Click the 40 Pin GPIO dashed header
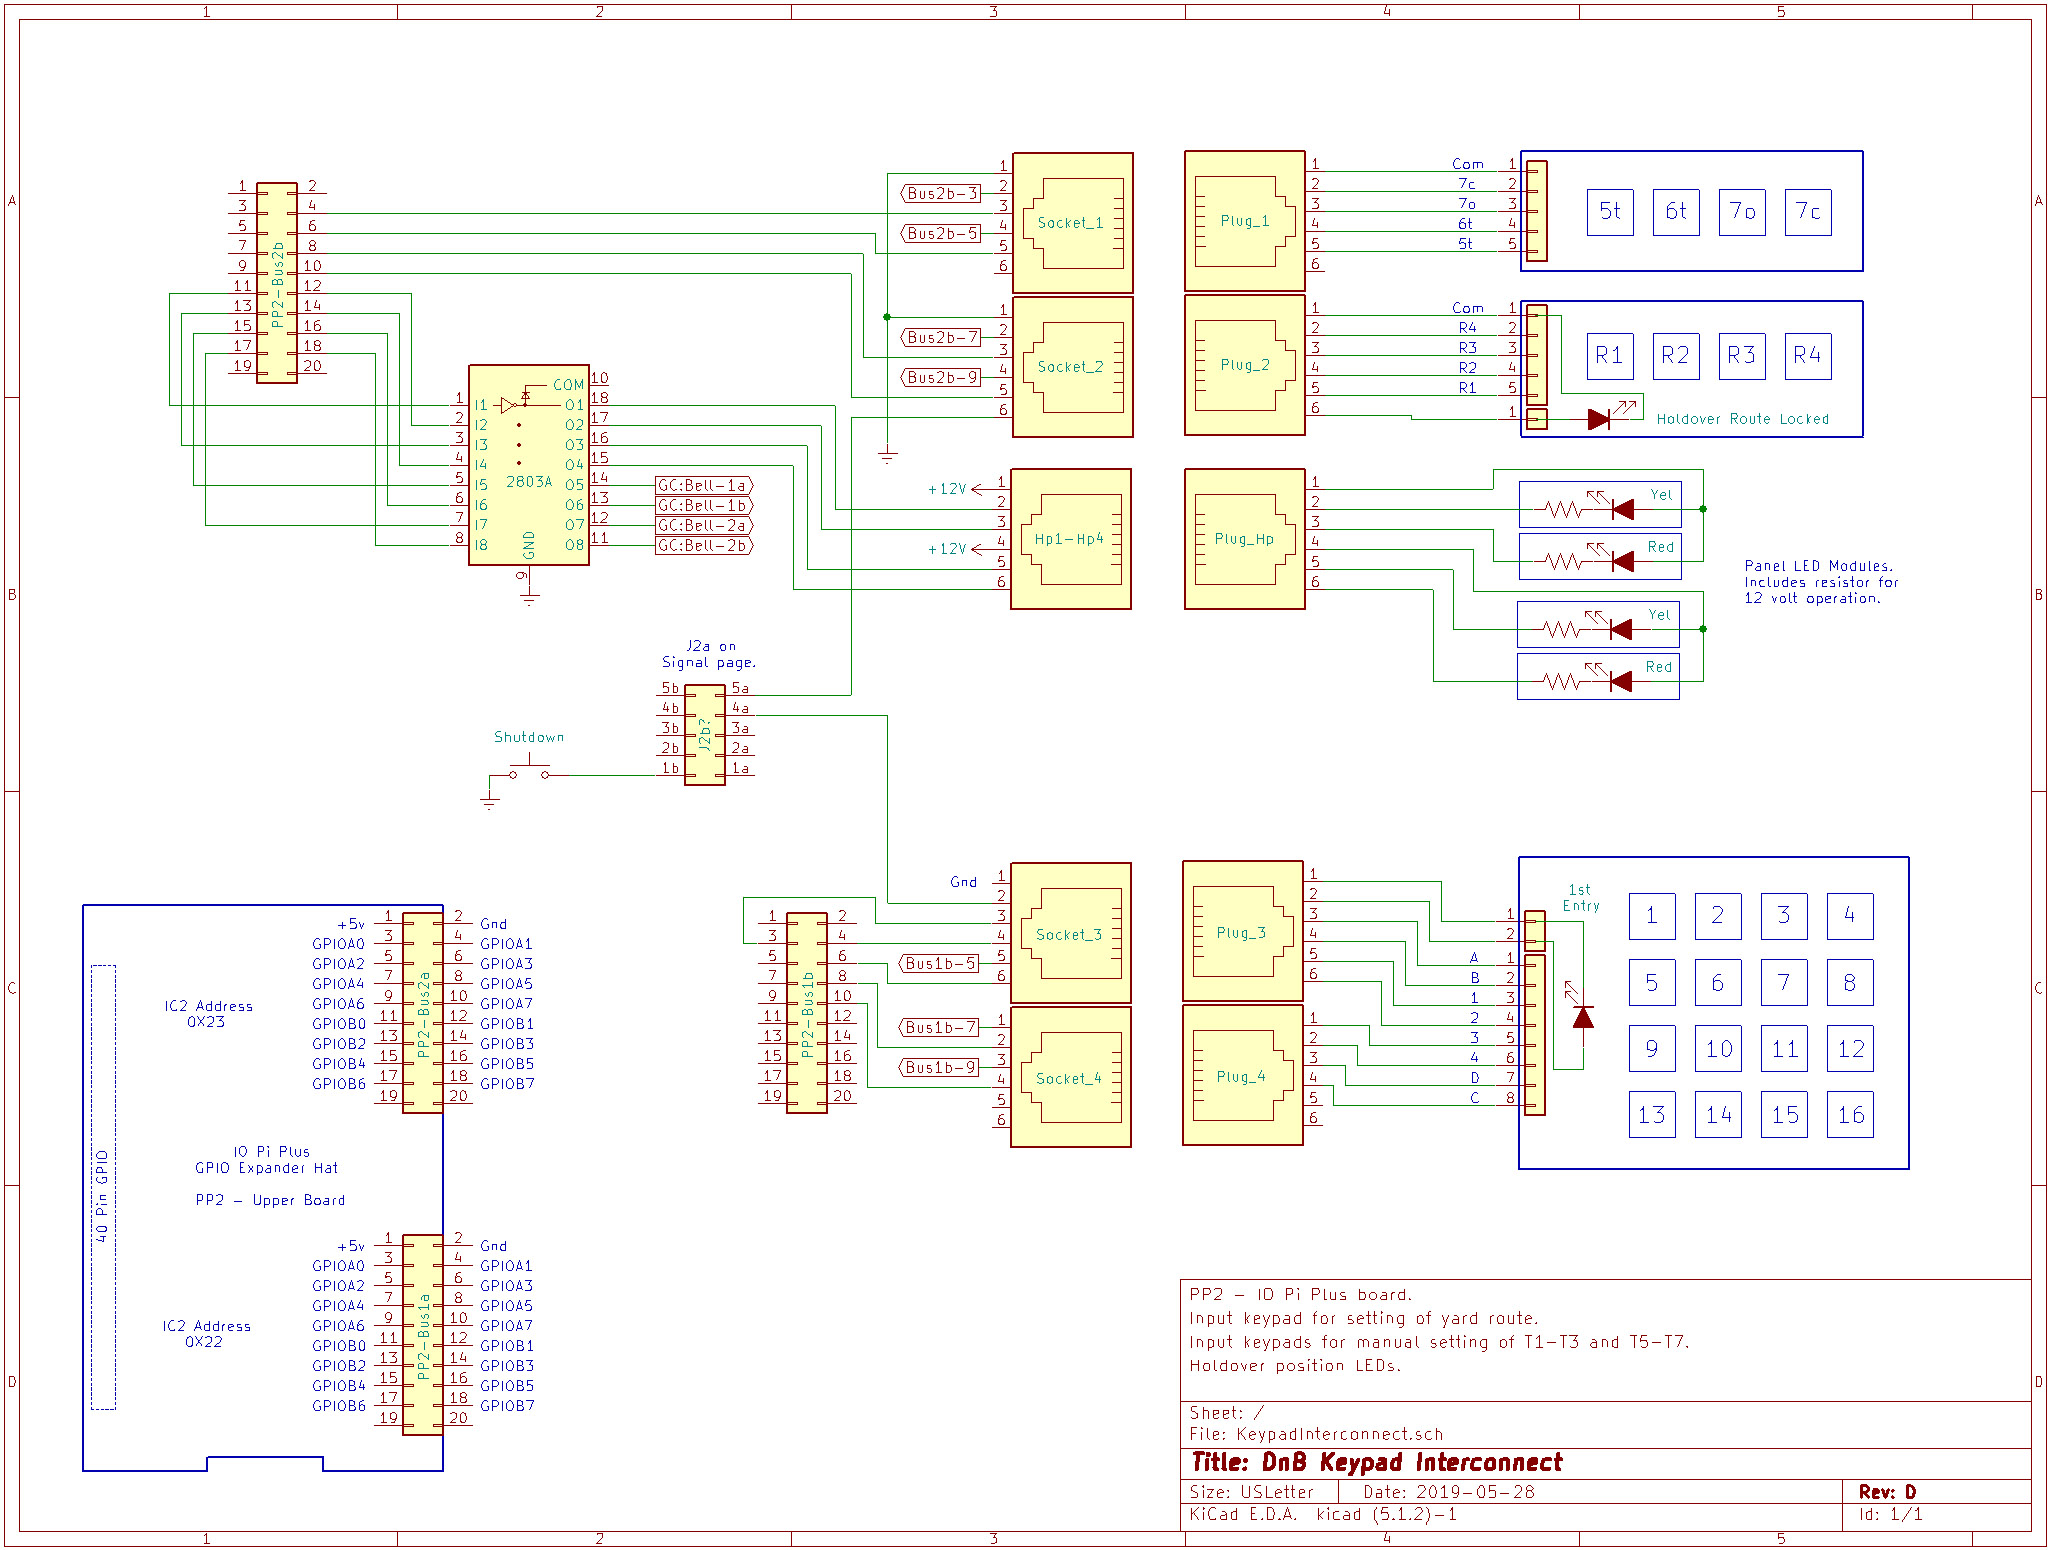 (103, 1187)
